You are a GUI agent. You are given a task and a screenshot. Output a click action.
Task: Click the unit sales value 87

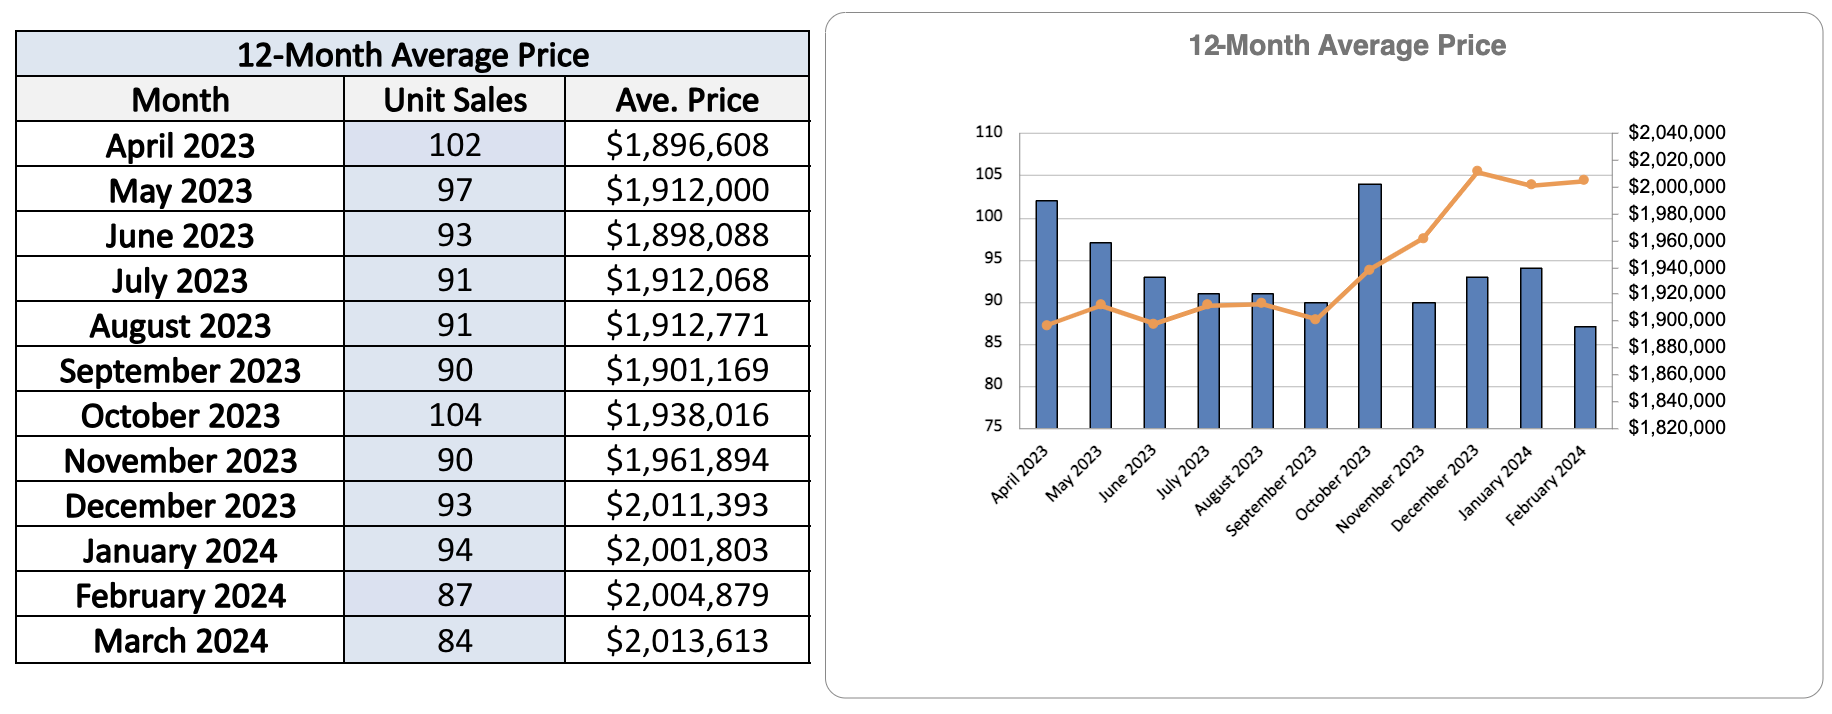[455, 595]
